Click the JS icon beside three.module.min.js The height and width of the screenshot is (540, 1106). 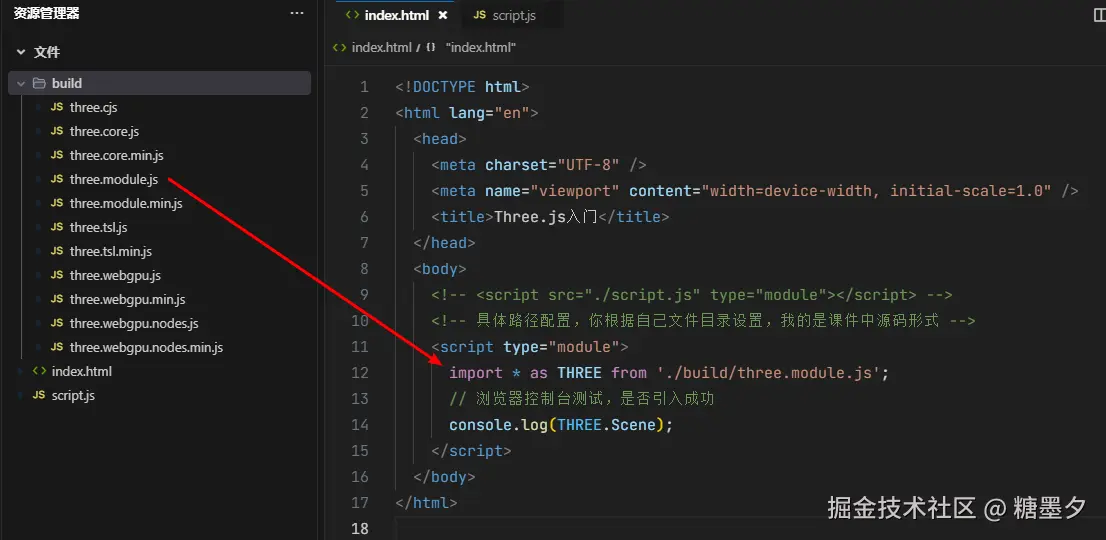56,203
